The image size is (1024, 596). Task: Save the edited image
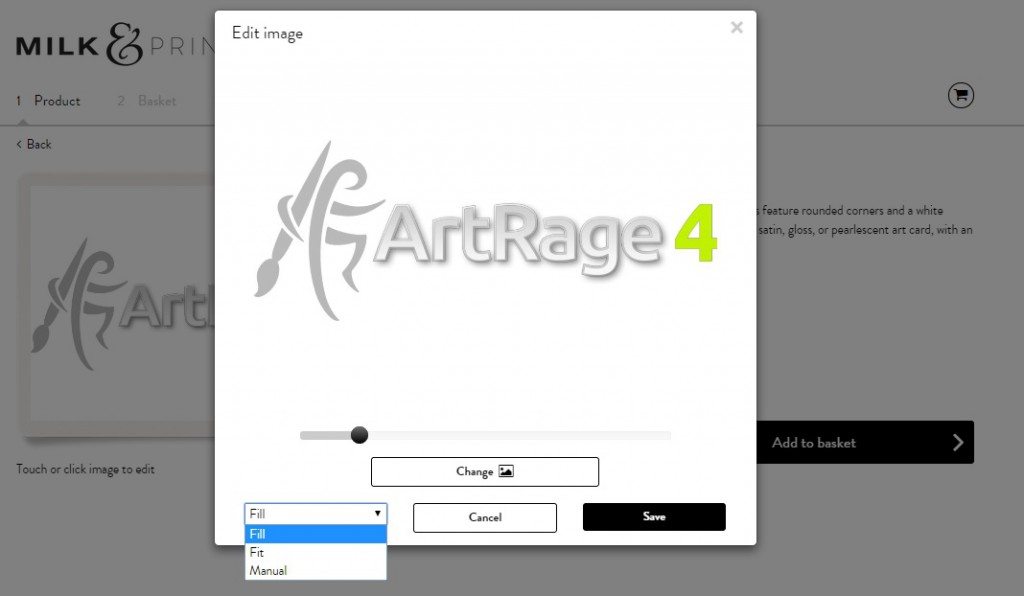(x=653, y=517)
